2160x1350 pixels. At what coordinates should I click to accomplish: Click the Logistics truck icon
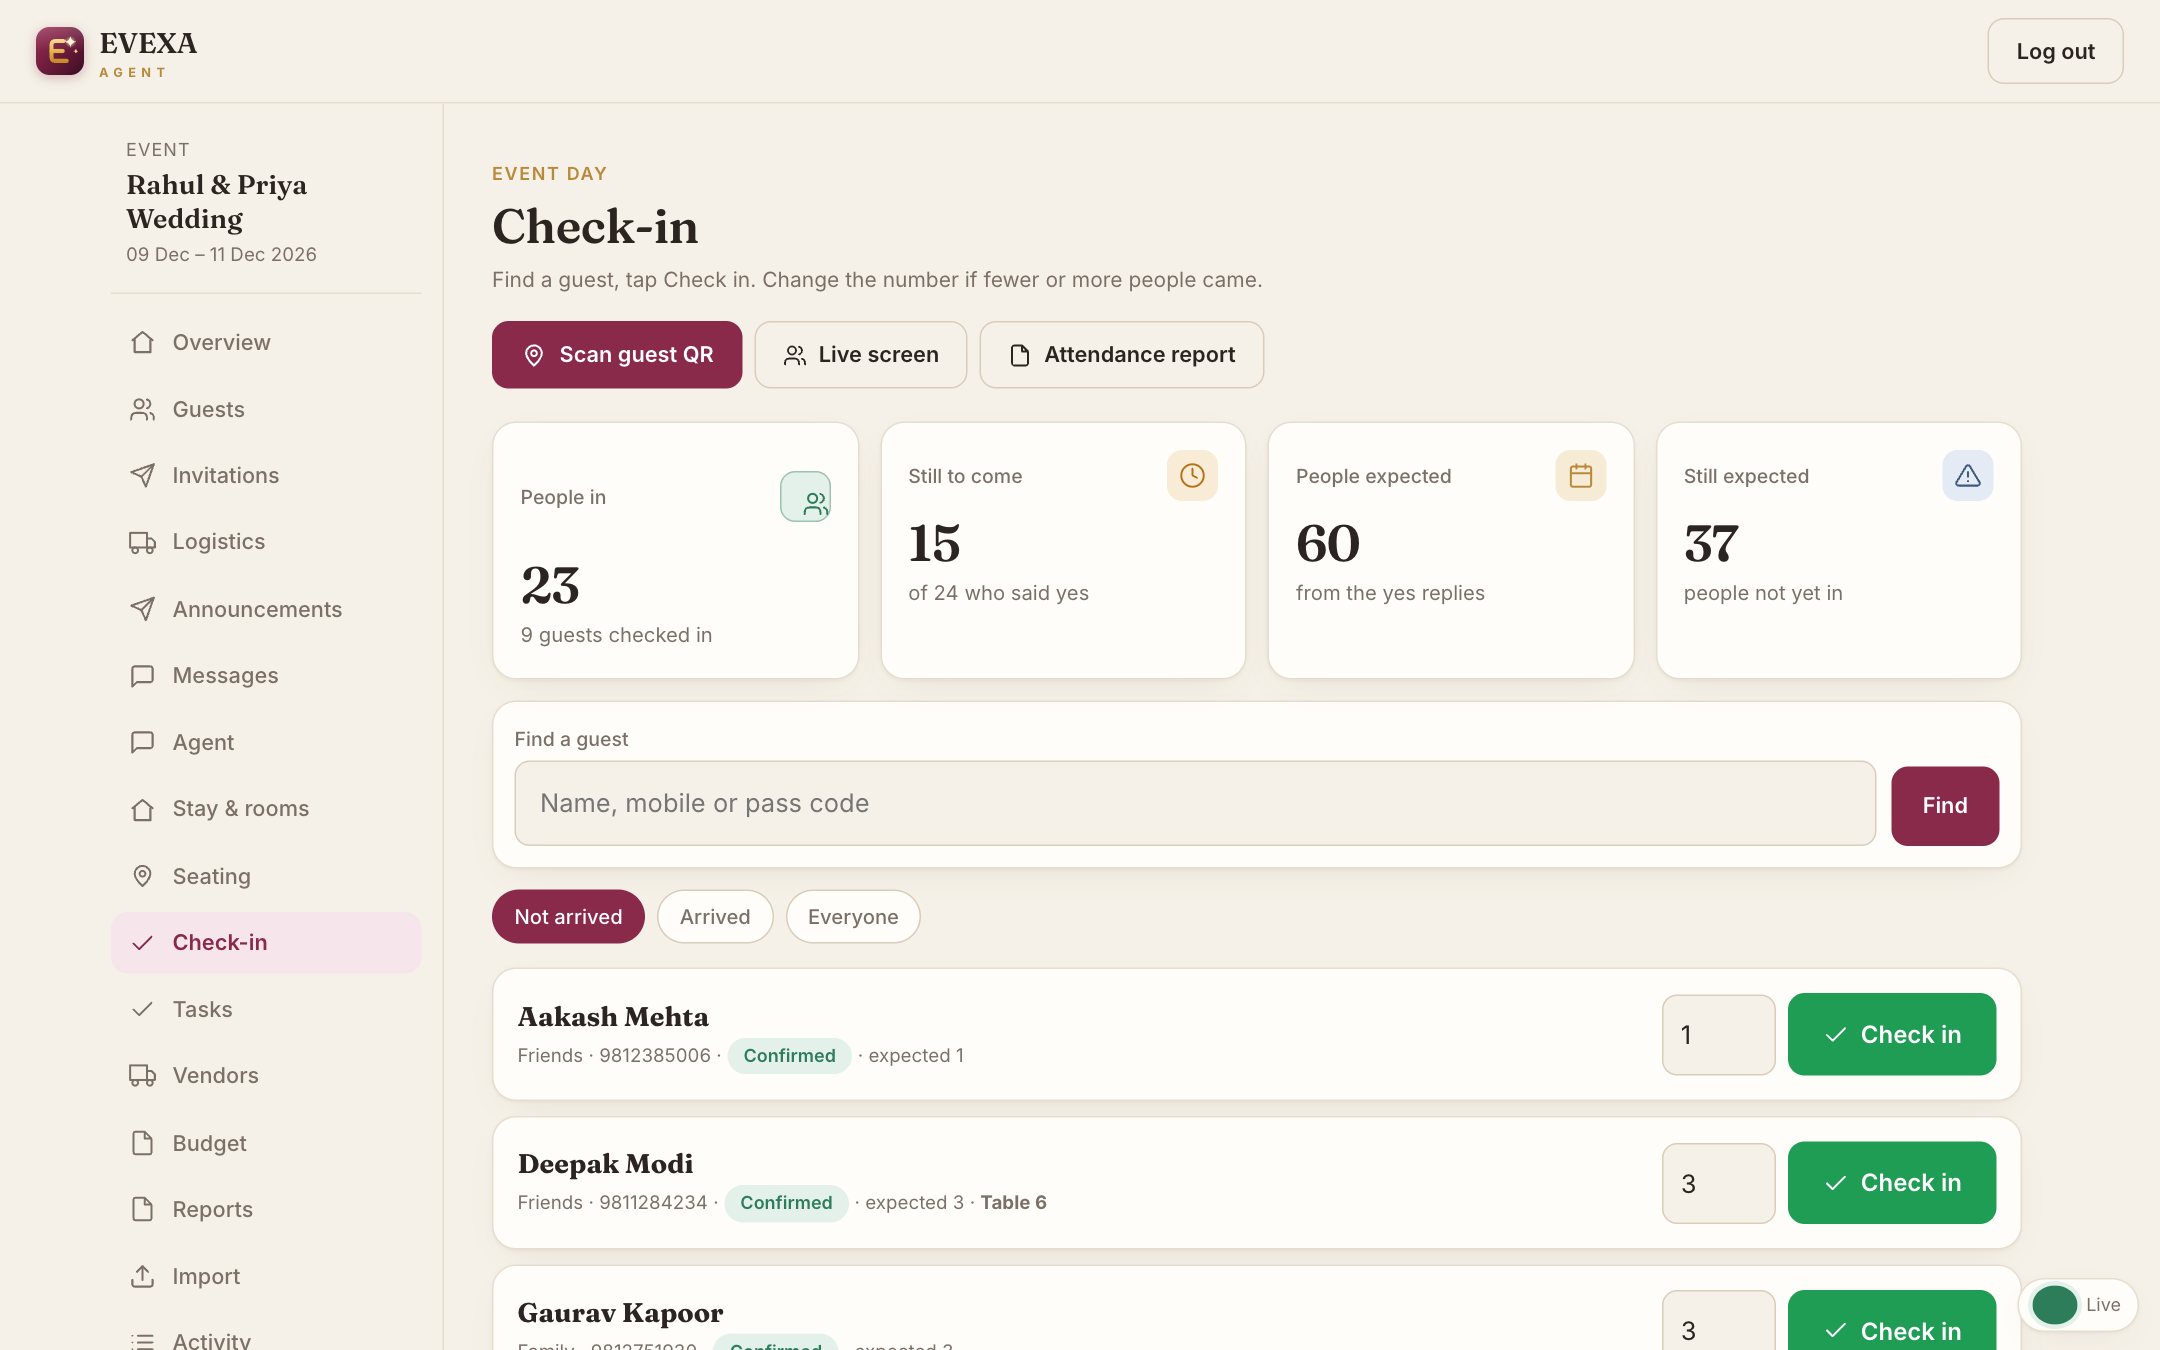pos(143,542)
